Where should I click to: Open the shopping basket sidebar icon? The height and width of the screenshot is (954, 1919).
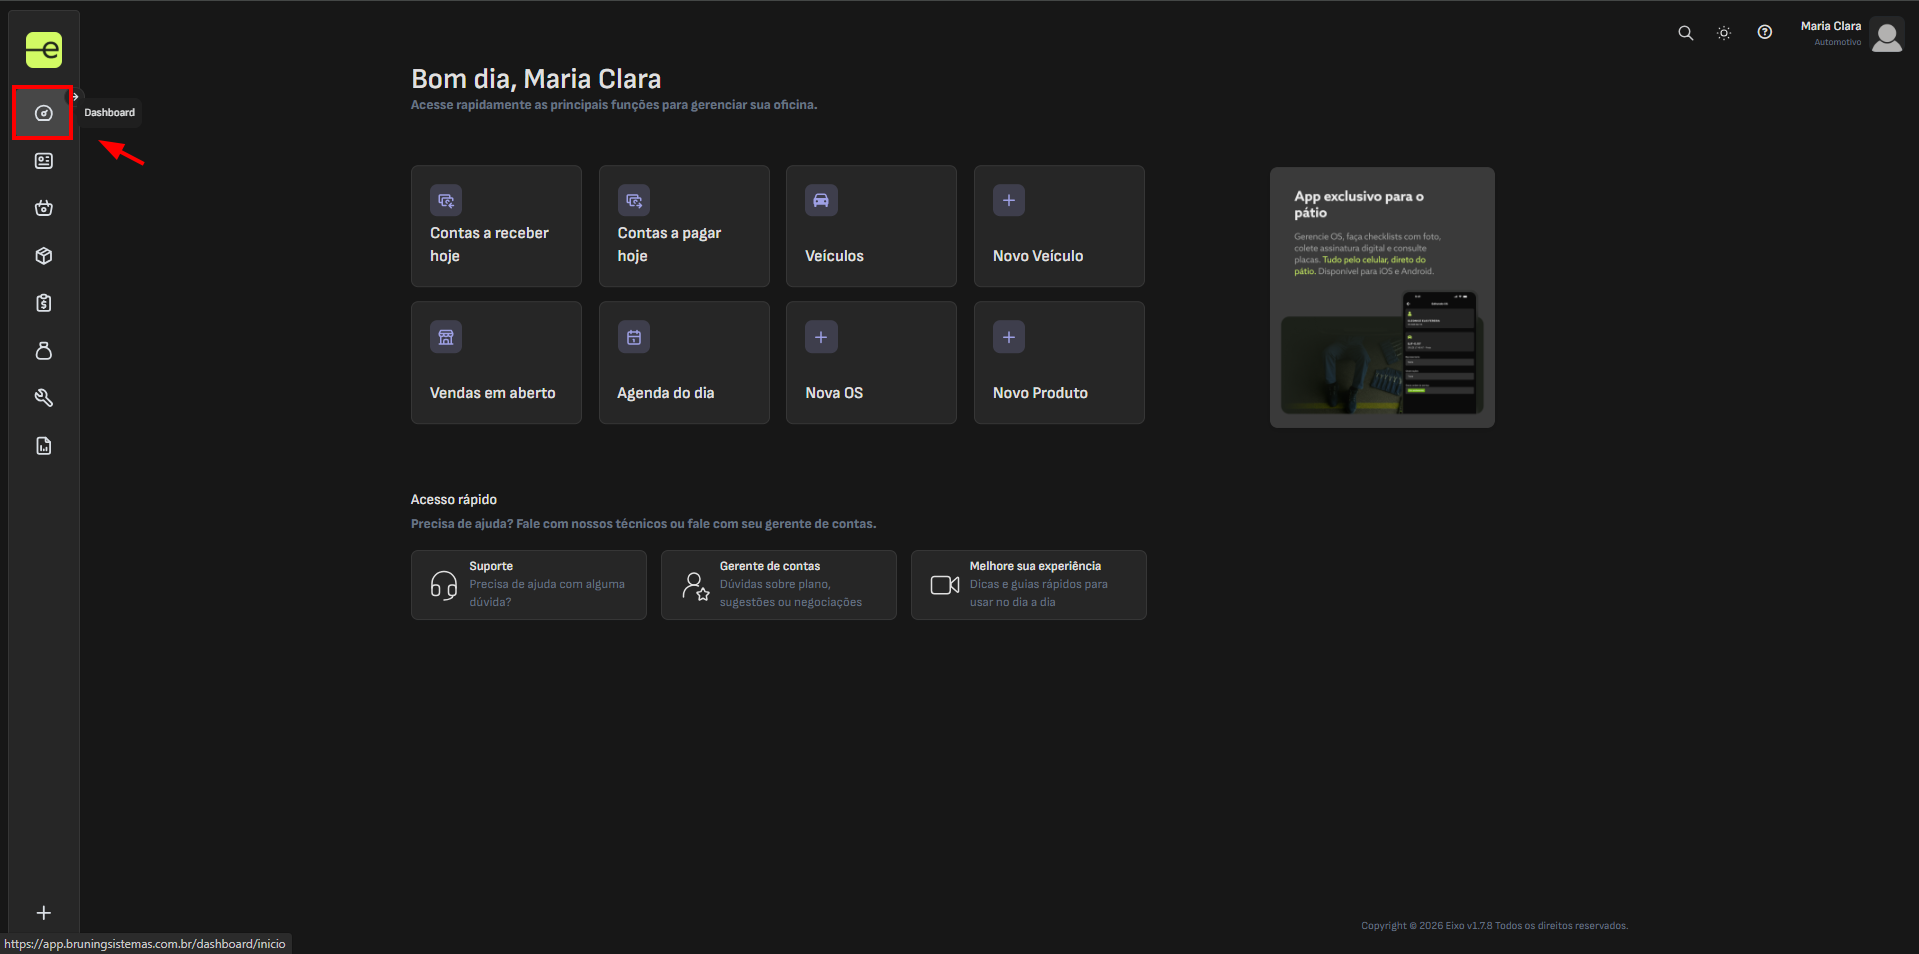(44, 208)
